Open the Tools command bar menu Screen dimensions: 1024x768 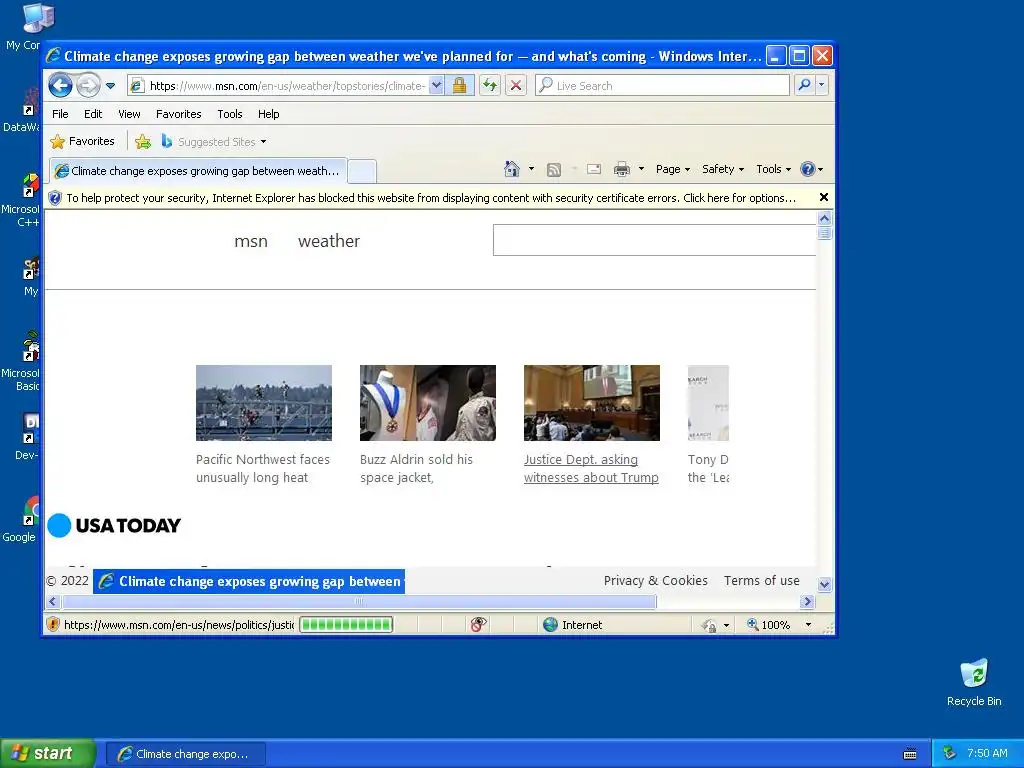point(773,169)
